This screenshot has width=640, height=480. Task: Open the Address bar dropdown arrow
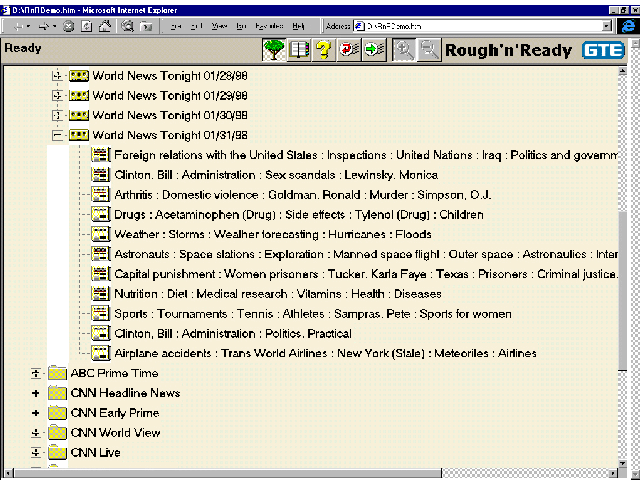(x=608, y=25)
